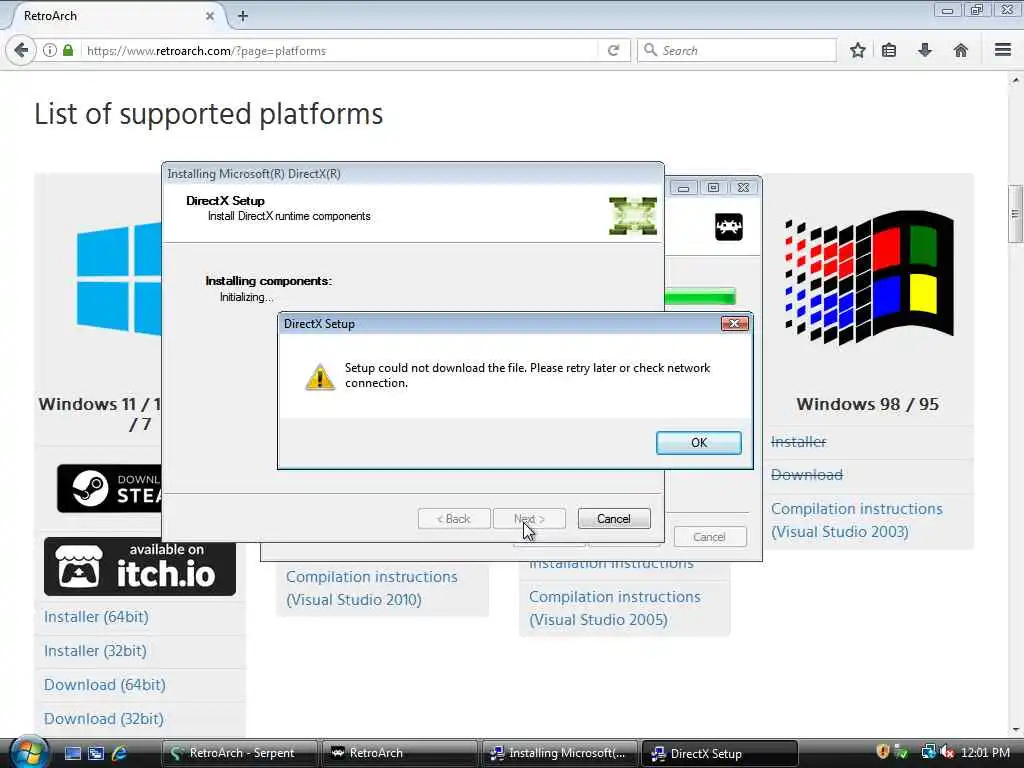Click the Windows 98 / 95 logo image
Image resolution: width=1024 pixels, height=768 pixels.
869,278
